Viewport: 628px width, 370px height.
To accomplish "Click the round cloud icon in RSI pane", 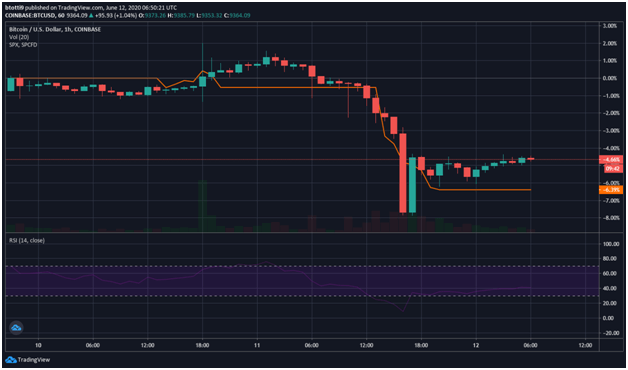I will point(16,328).
